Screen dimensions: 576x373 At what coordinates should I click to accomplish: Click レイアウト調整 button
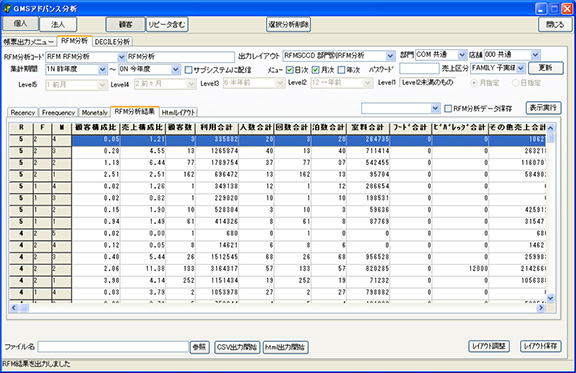[x=489, y=346]
